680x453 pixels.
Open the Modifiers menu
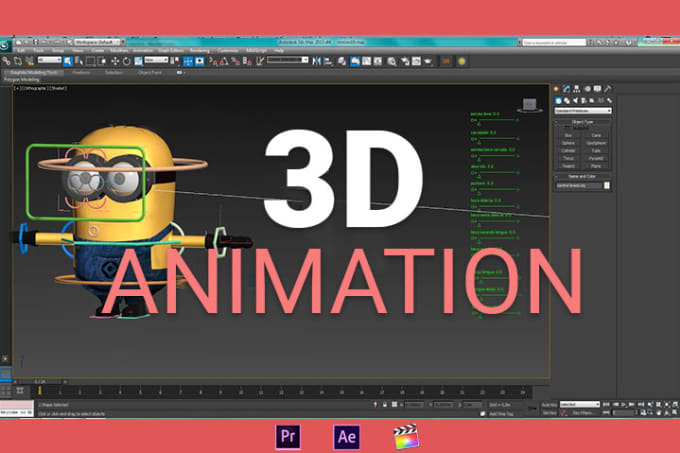point(119,51)
